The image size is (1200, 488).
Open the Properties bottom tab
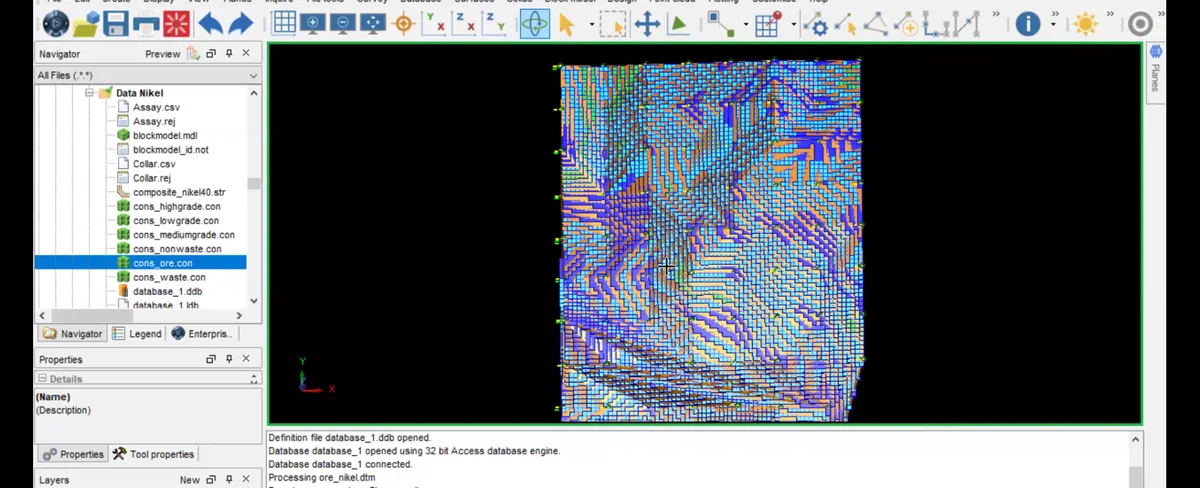click(x=72, y=454)
